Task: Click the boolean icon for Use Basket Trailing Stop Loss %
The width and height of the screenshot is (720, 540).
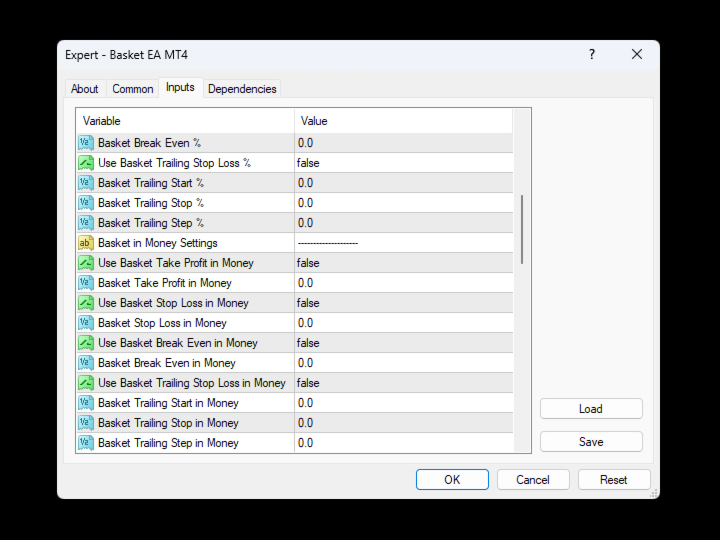Action: pos(86,163)
